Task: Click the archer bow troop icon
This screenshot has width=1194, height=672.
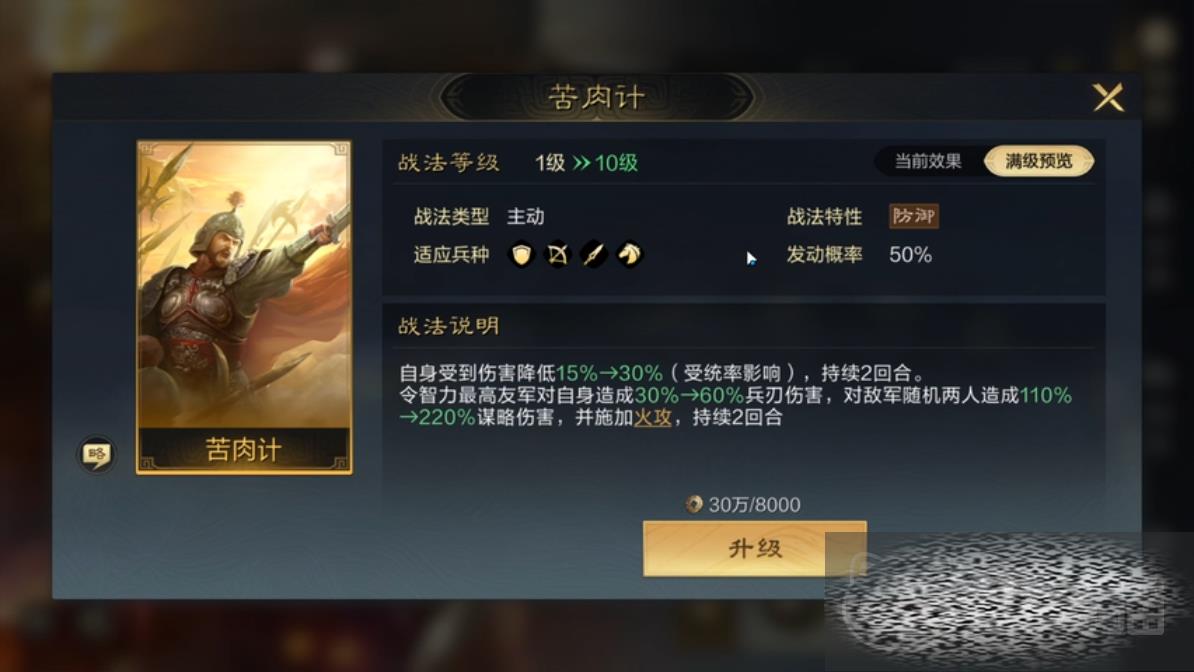Action: (x=557, y=254)
